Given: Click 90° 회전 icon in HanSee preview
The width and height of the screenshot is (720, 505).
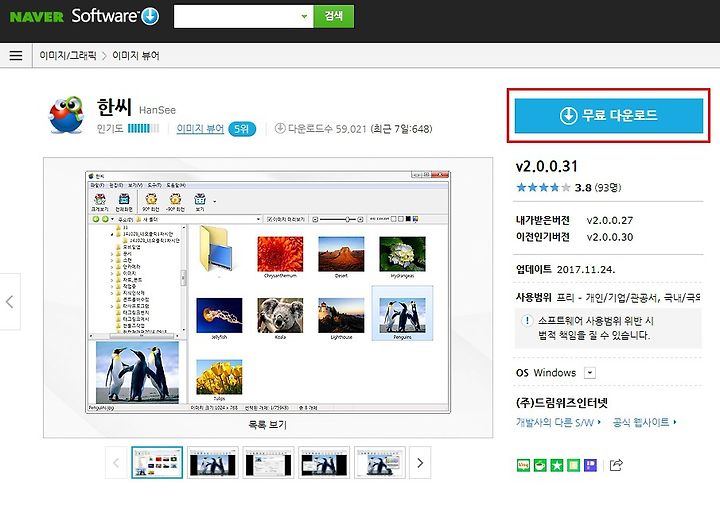Looking at the screenshot, I should (151, 202).
